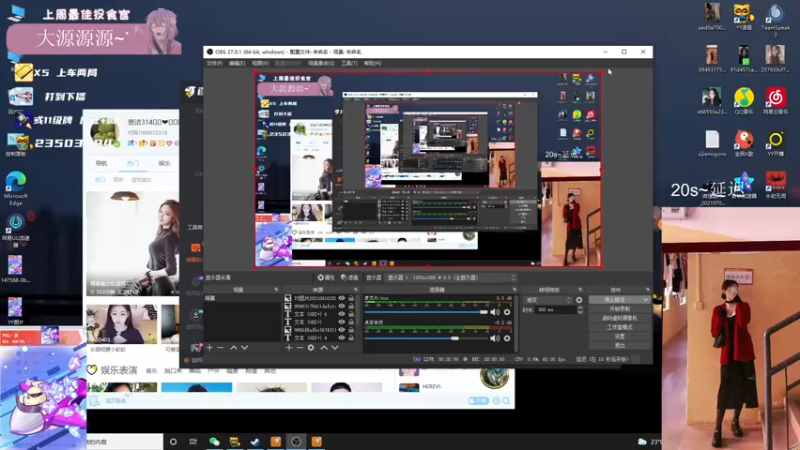Open the 场景集合(S) menu in OBS
Screen dimensions: 800x450
(321, 63)
